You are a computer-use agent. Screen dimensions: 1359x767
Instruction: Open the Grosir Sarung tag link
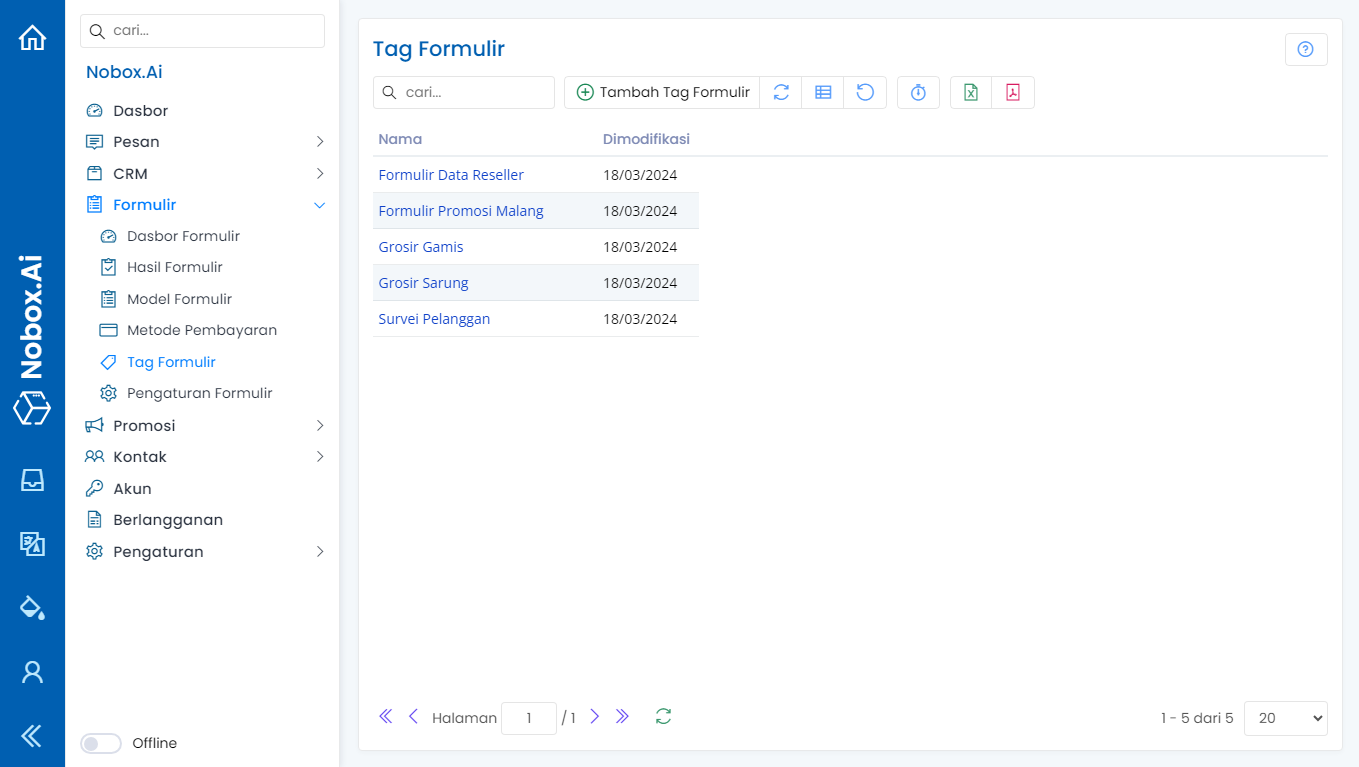pos(423,283)
